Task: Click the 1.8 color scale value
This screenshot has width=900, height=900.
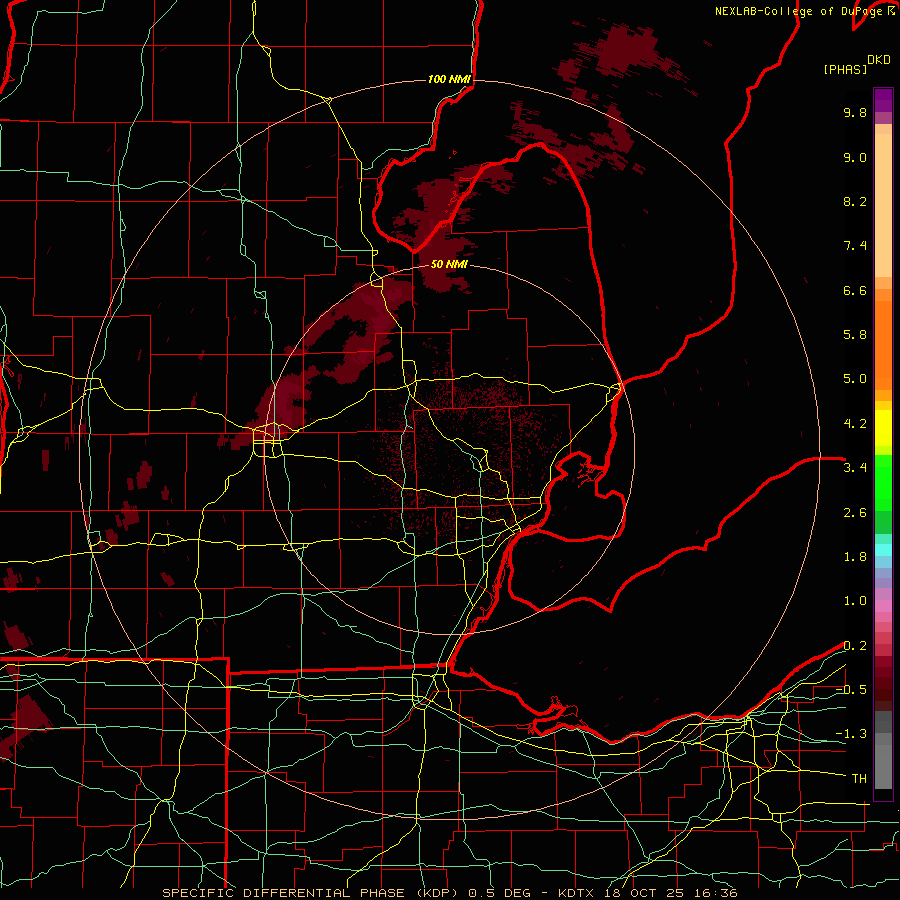Action: tap(855, 557)
